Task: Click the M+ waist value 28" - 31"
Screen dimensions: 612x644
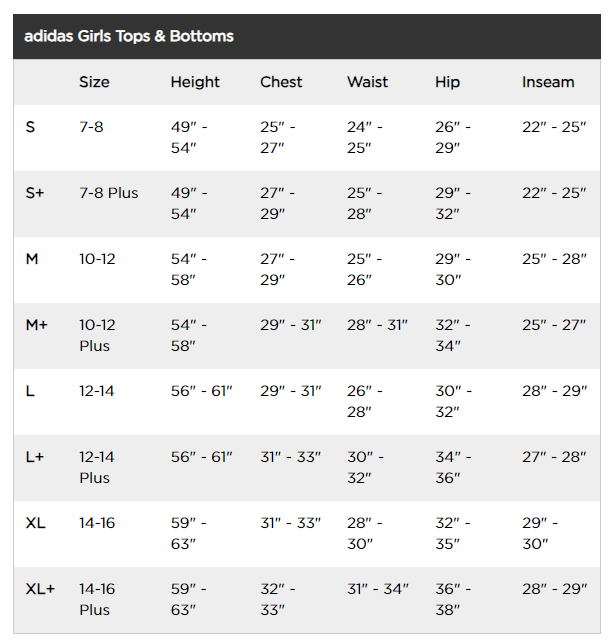Action: [378, 325]
